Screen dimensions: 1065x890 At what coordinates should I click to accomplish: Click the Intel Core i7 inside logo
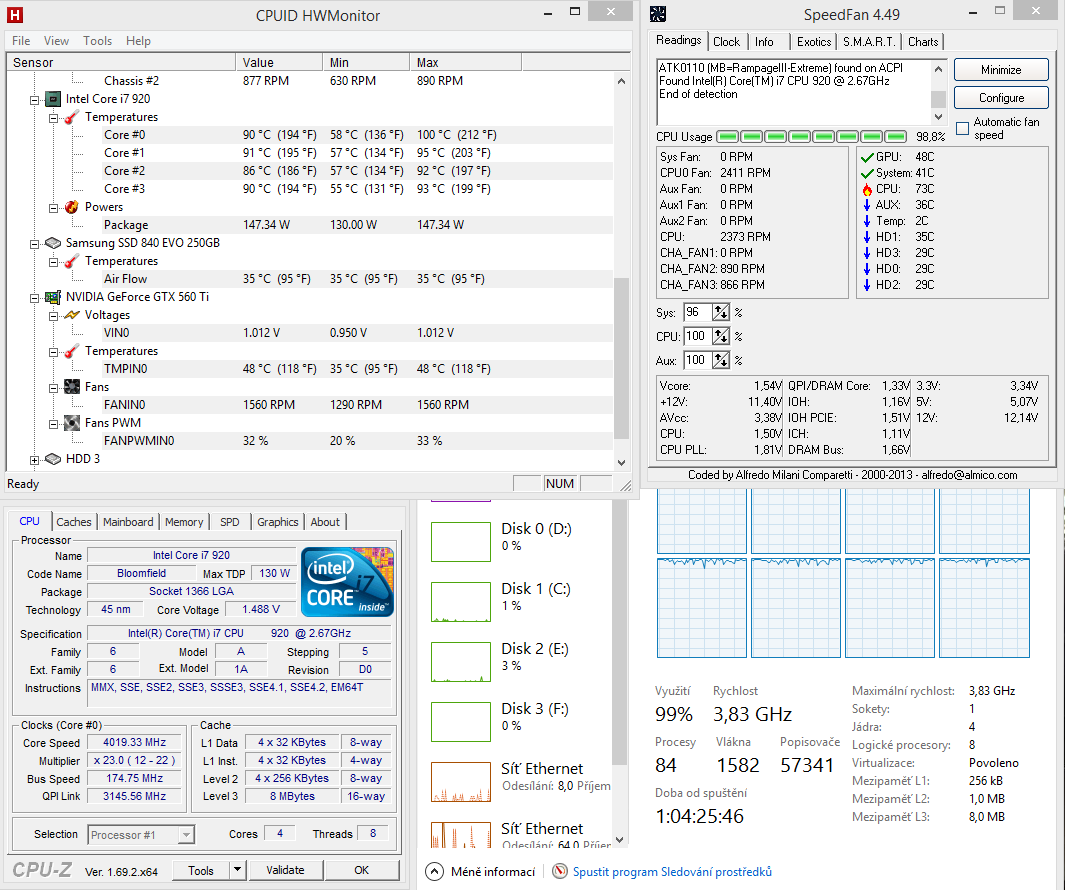pos(347,582)
